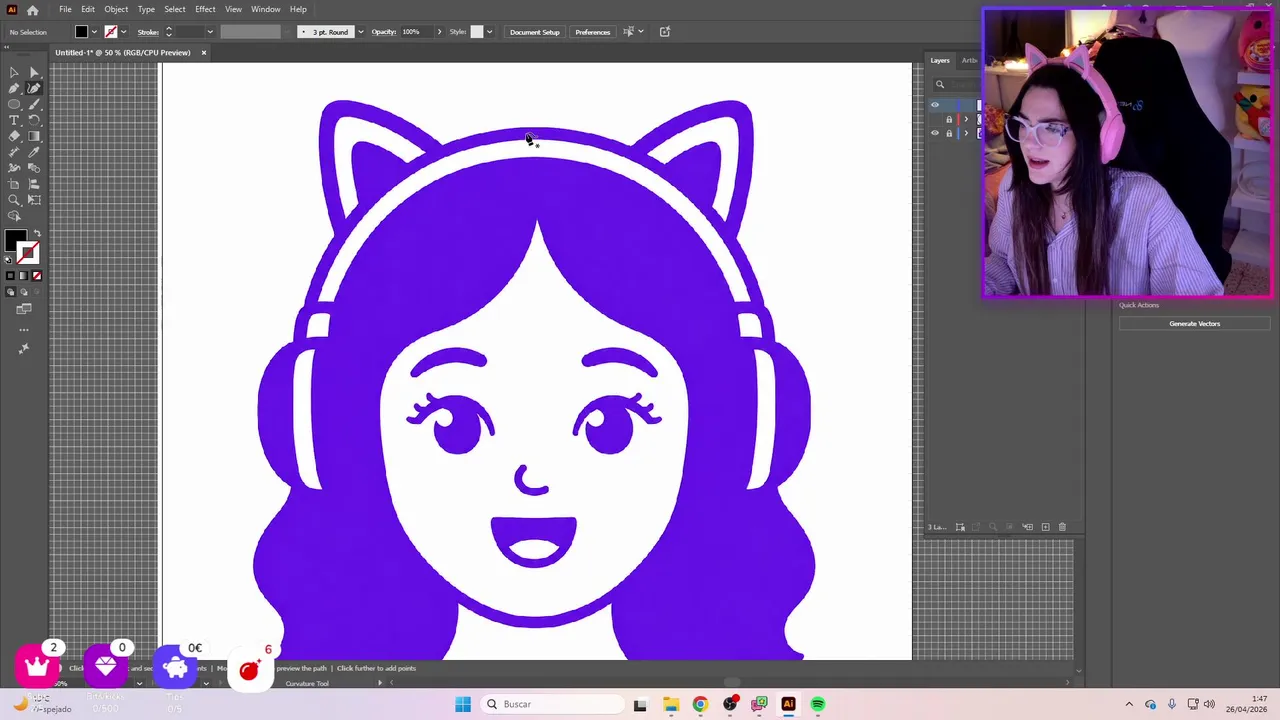Close the Untitled-1 document tab
1280x720 pixels.
point(203,52)
